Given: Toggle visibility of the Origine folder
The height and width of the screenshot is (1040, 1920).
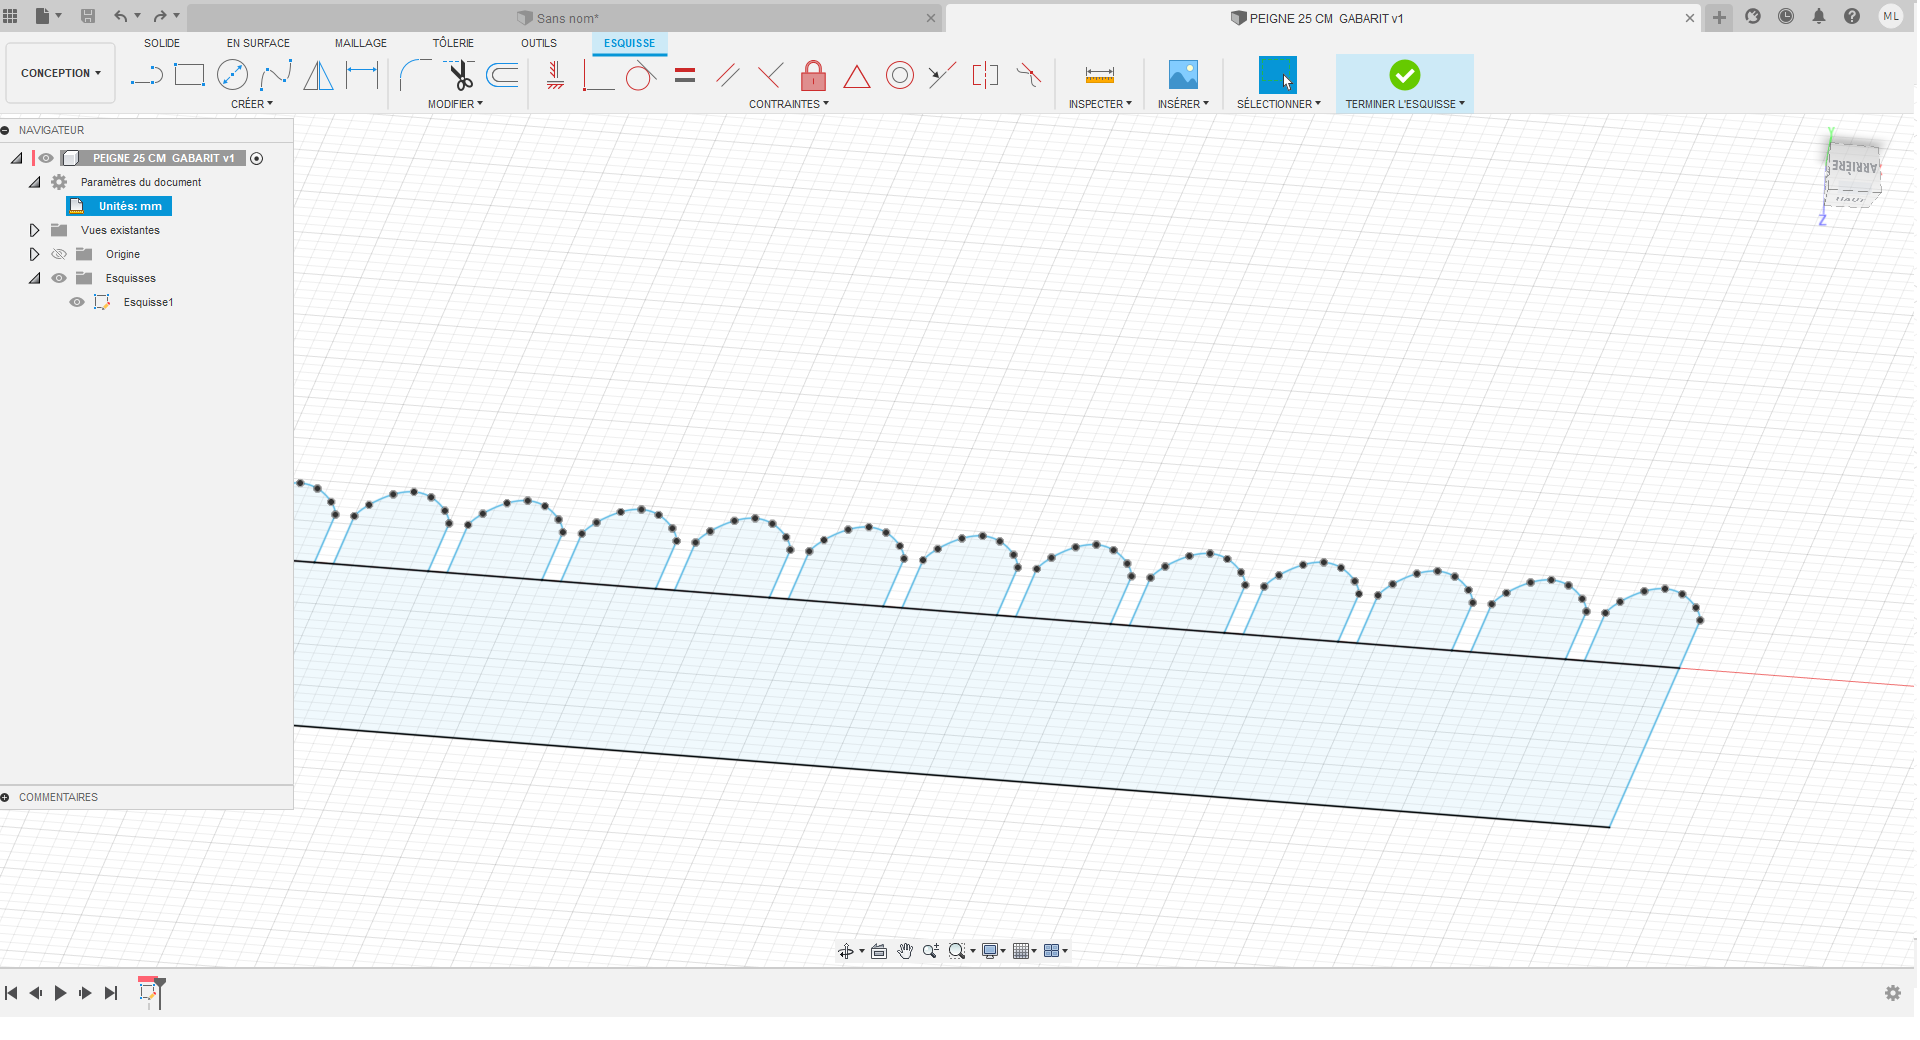Looking at the screenshot, I should (x=59, y=254).
